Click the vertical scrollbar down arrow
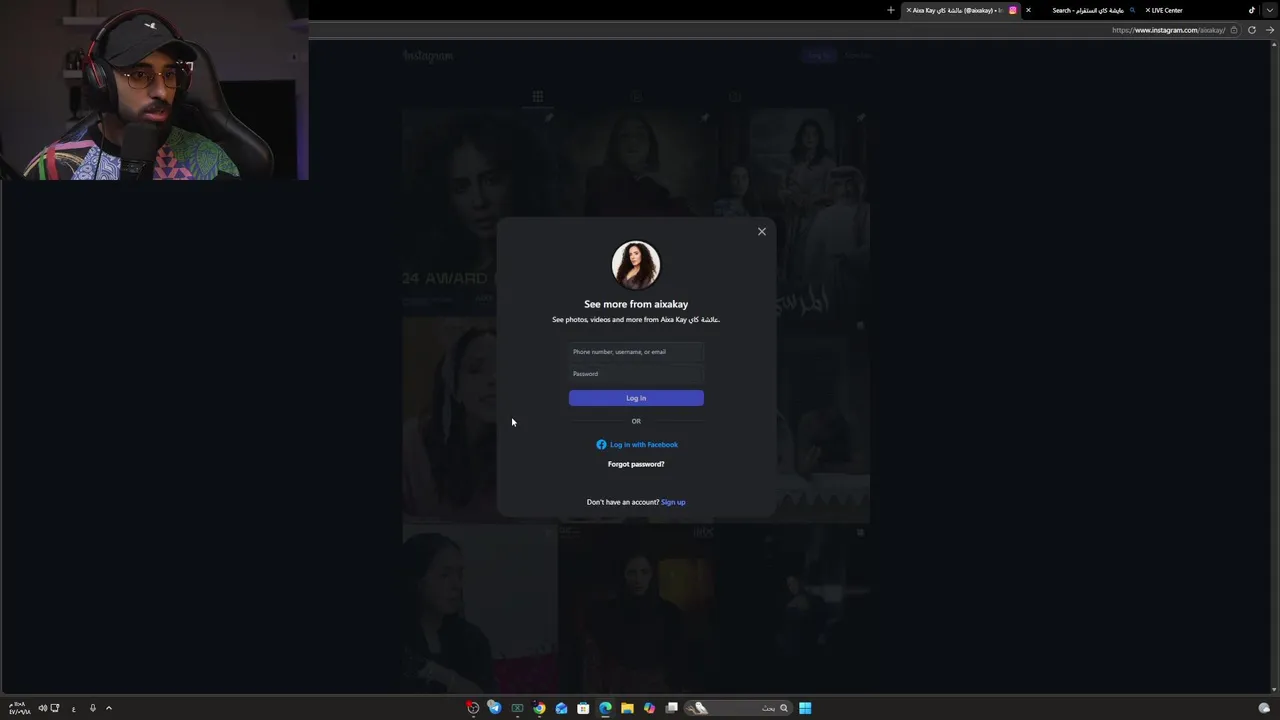The height and width of the screenshot is (720, 1280). 1274,689
